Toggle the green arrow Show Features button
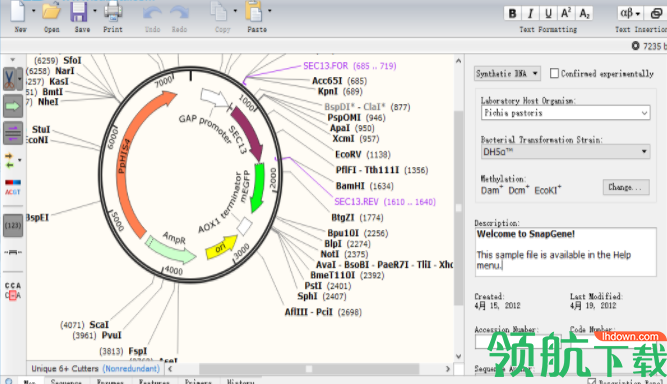667x384 pixels. pyautogui.click(x=13, y=106)
